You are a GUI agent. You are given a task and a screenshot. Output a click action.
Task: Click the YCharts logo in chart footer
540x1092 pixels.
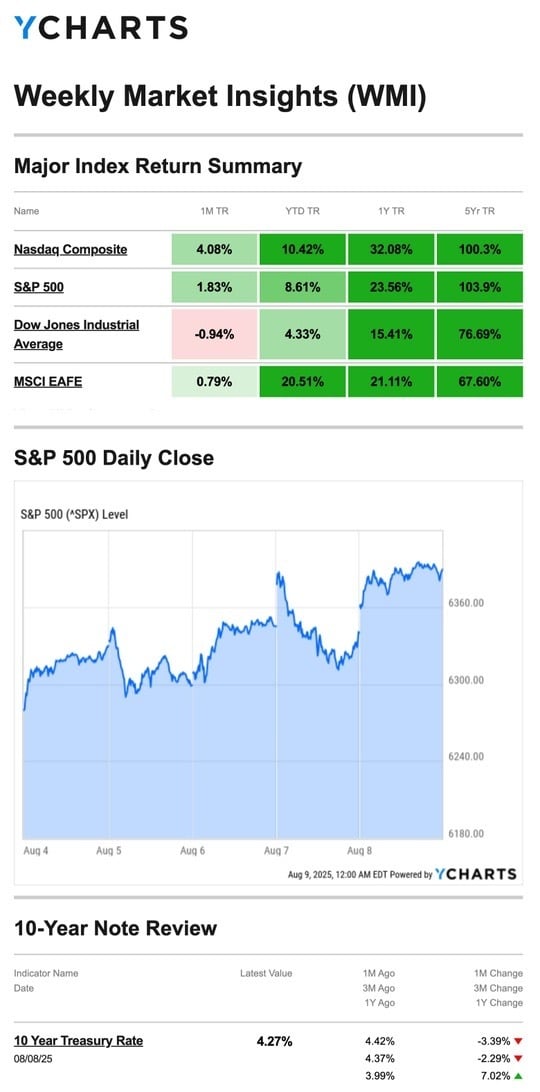(x=476, y=874)
